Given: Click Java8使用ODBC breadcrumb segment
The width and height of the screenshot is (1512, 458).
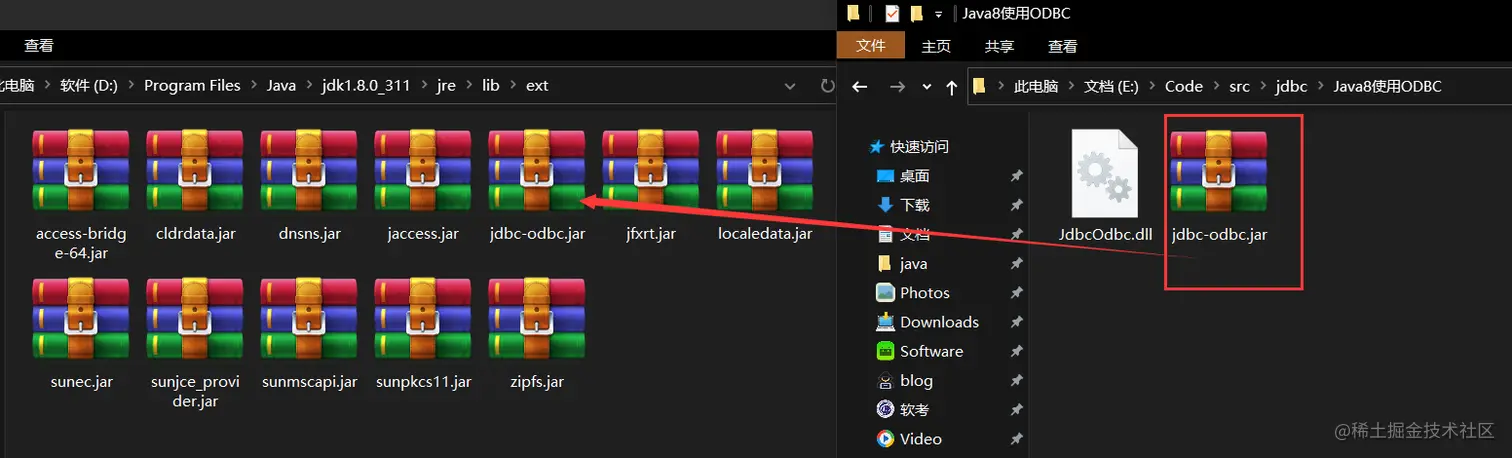Looking at the screenshot, I should pyautogui.click(x=1388, y=87).
